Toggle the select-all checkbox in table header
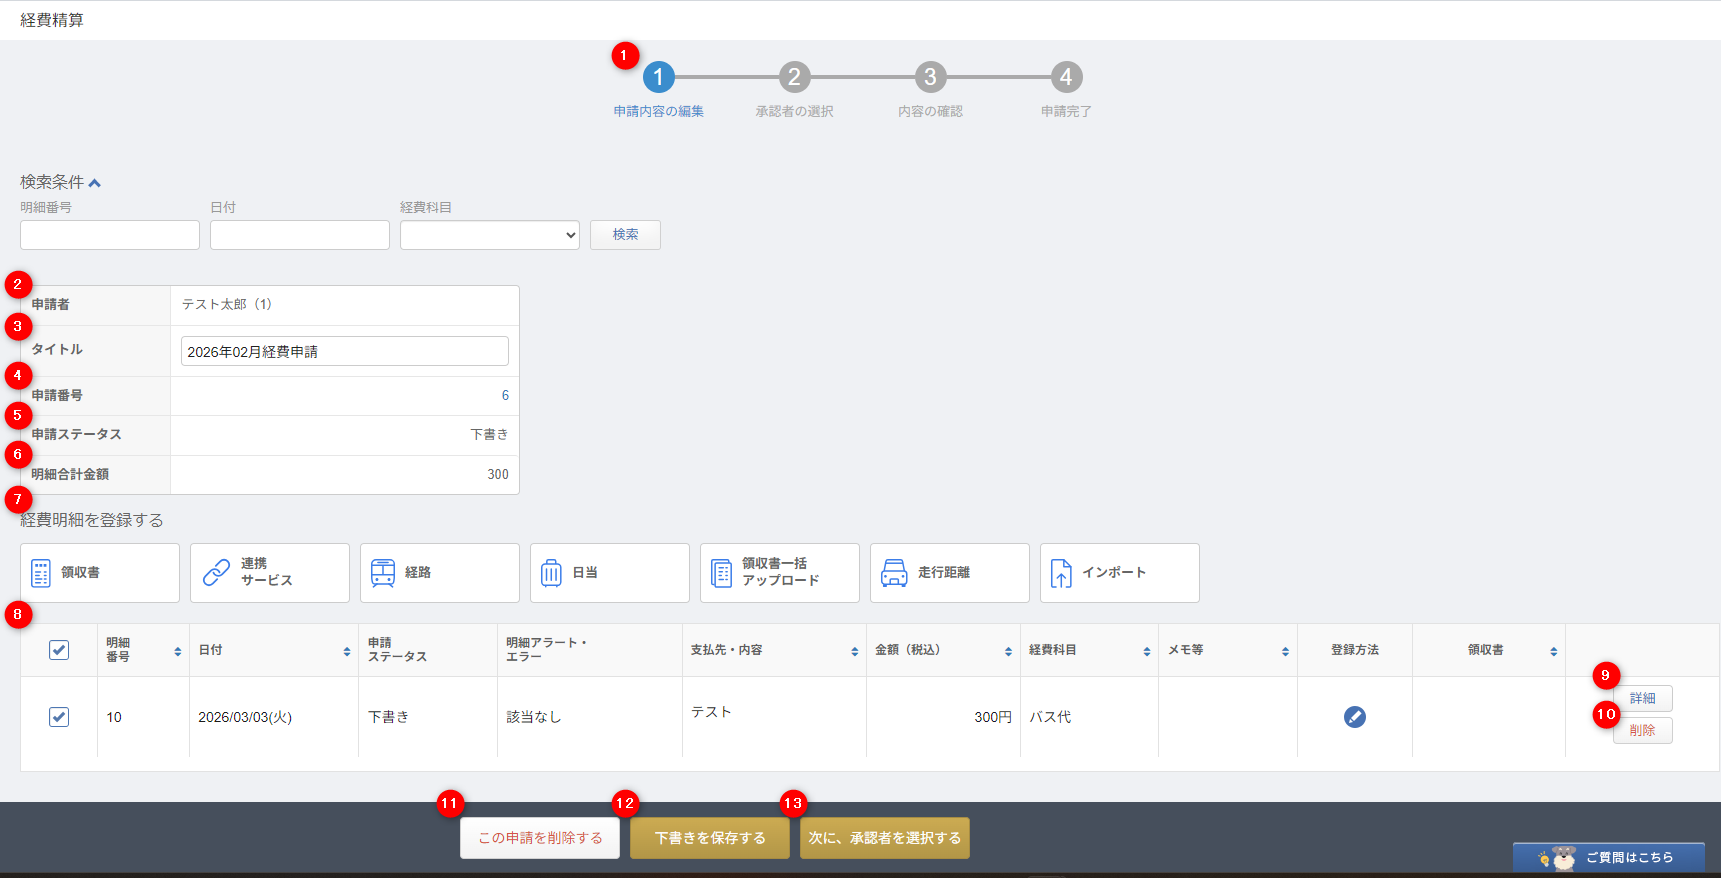This screenshot has height=878, width=1721. [59, 650]
